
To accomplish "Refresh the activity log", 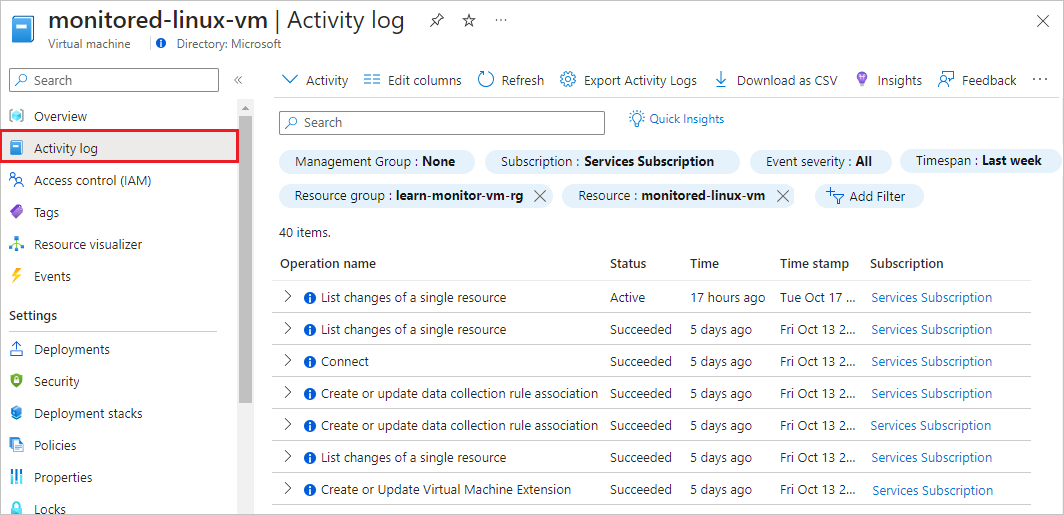I will (x=511, y=80).
